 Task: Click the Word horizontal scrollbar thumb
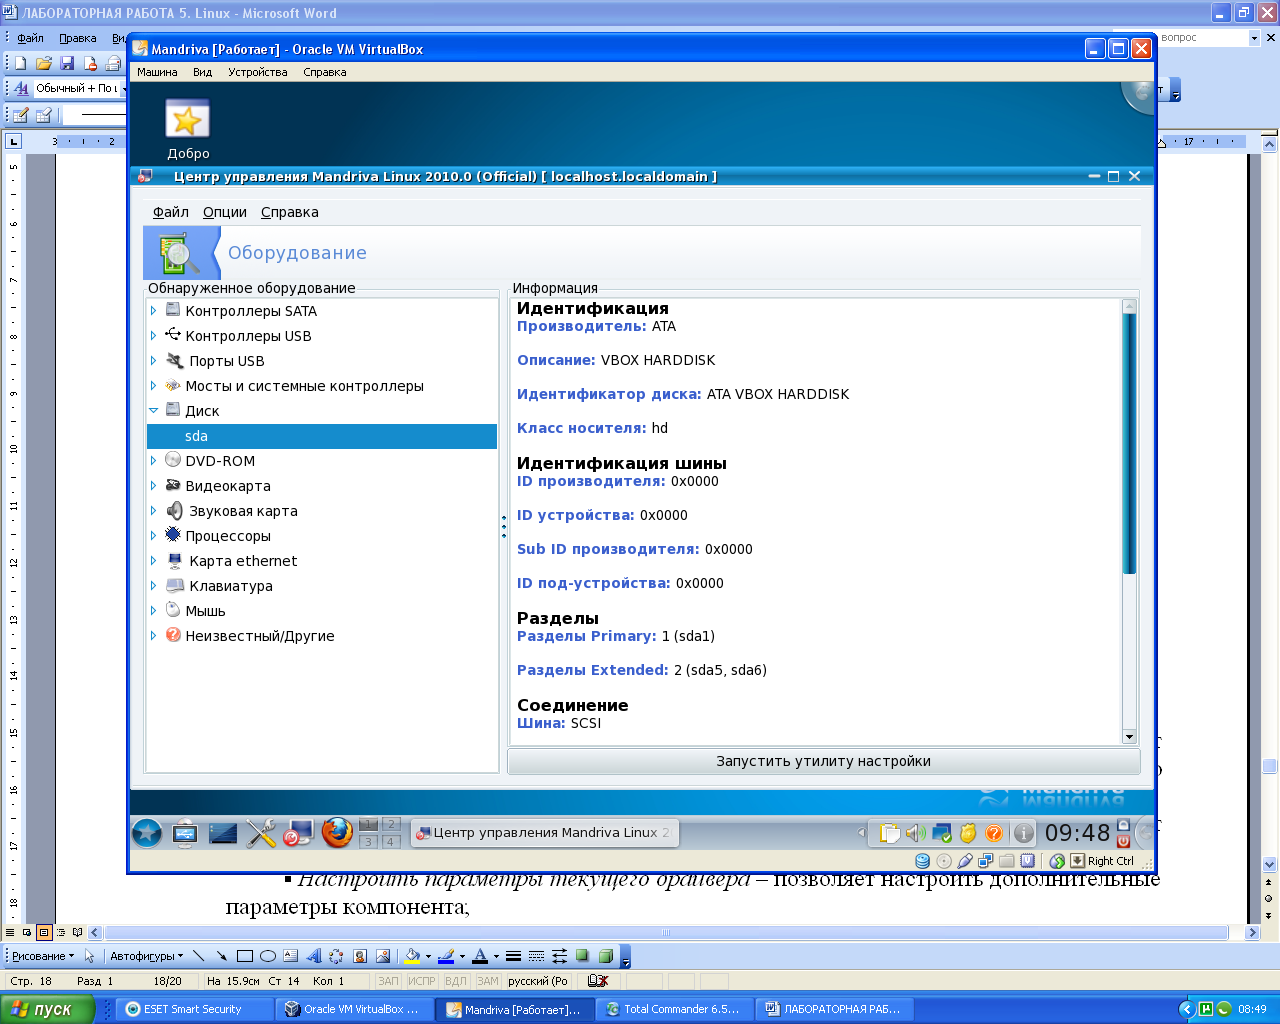(666, 933)
